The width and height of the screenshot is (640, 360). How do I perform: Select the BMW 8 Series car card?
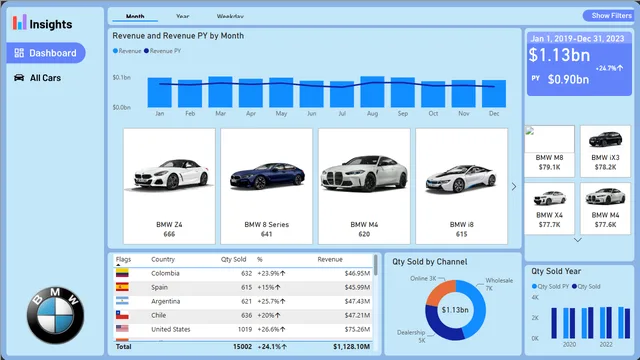click(267, 186)
